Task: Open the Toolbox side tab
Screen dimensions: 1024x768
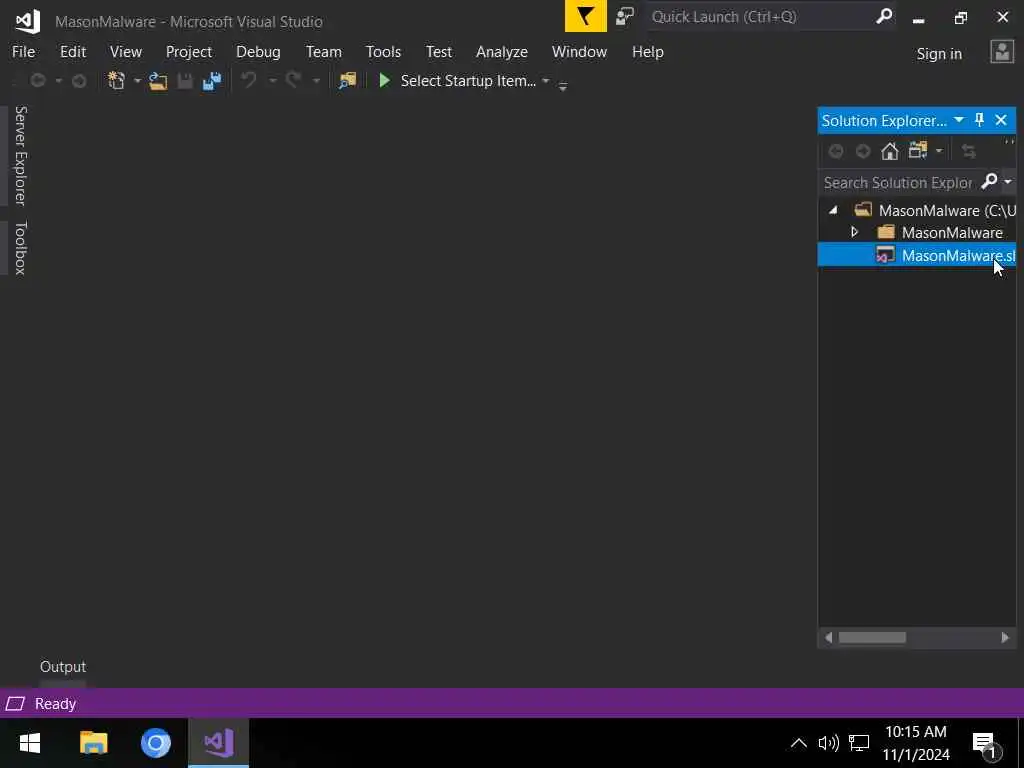Action: (20, 248)
